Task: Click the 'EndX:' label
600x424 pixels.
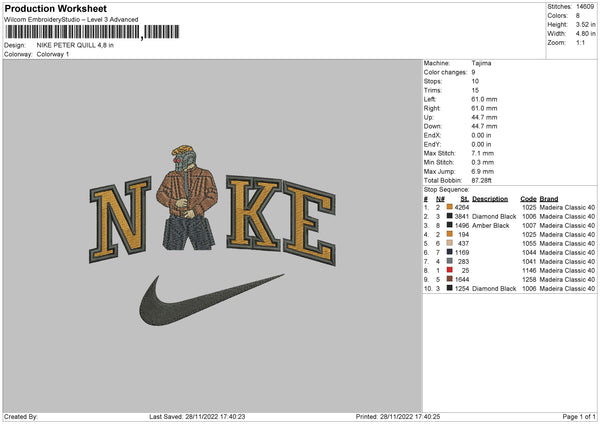Action: pyautogui.click(x=432, y=135)
